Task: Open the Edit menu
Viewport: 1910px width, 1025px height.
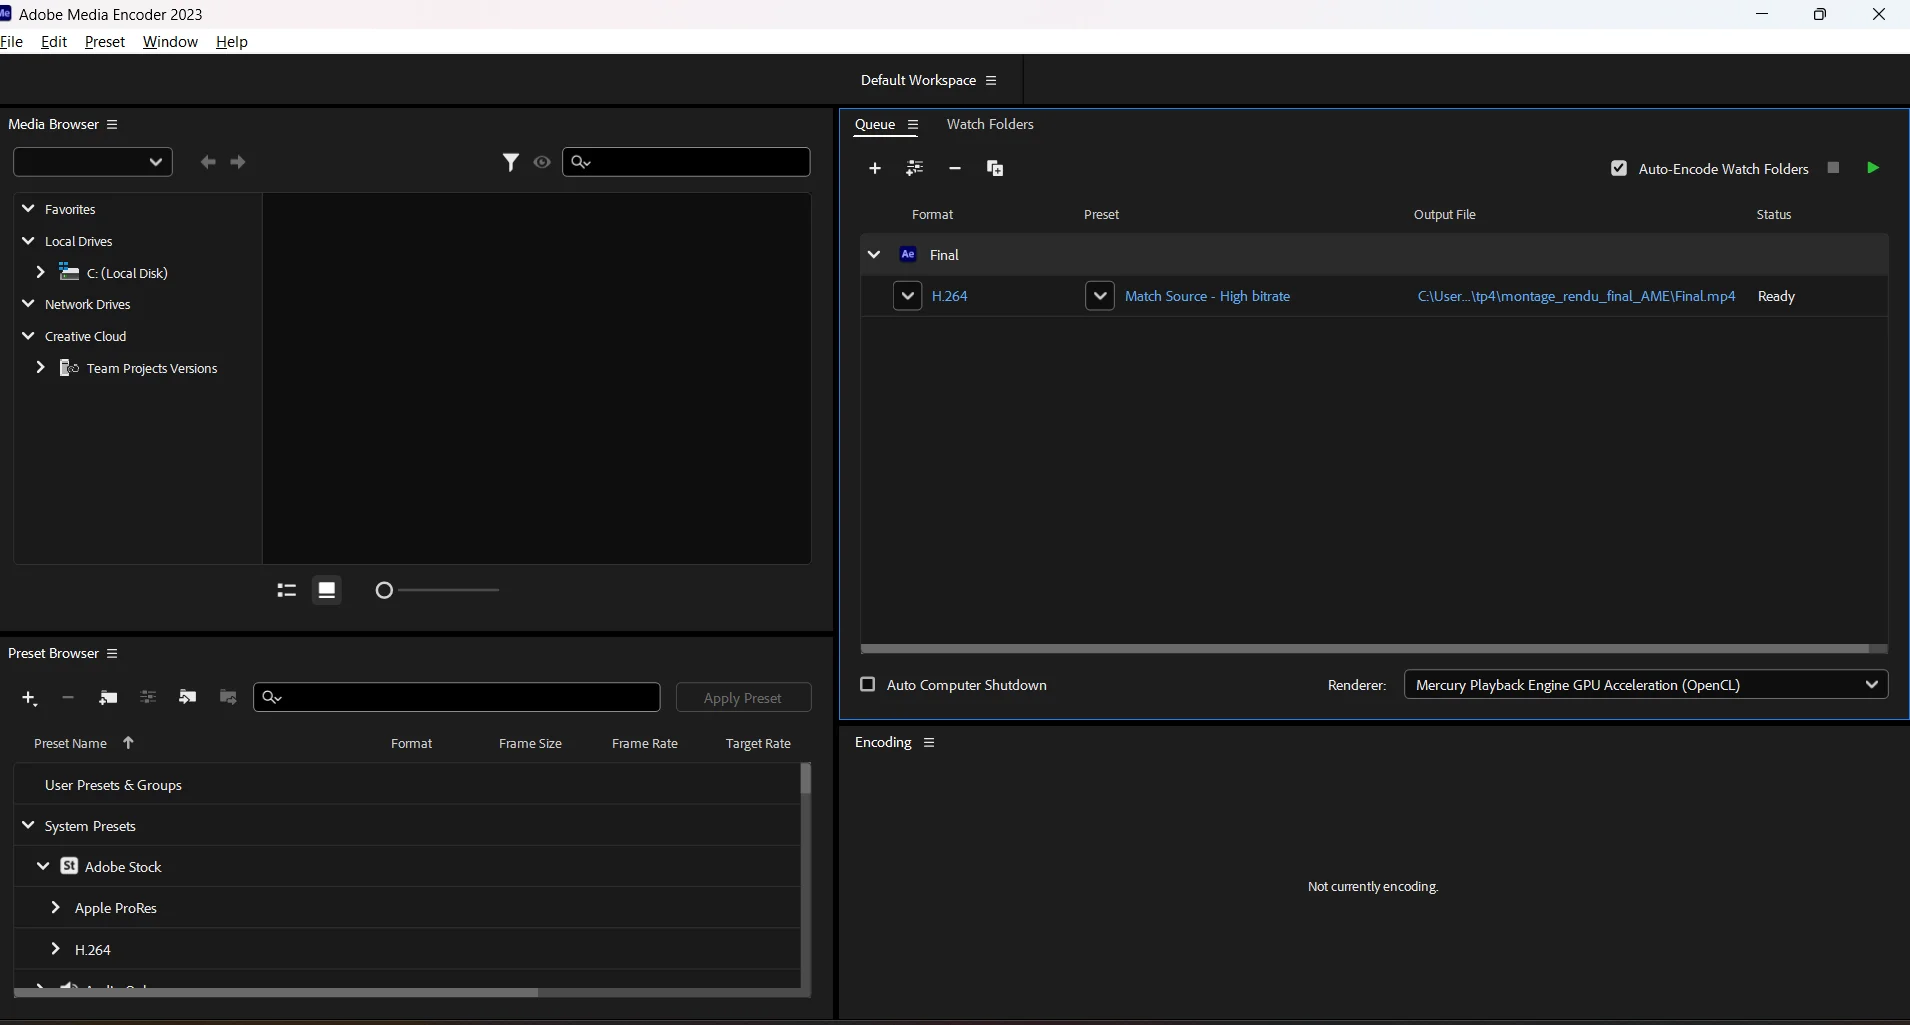Action: click(x=54, y=41)
